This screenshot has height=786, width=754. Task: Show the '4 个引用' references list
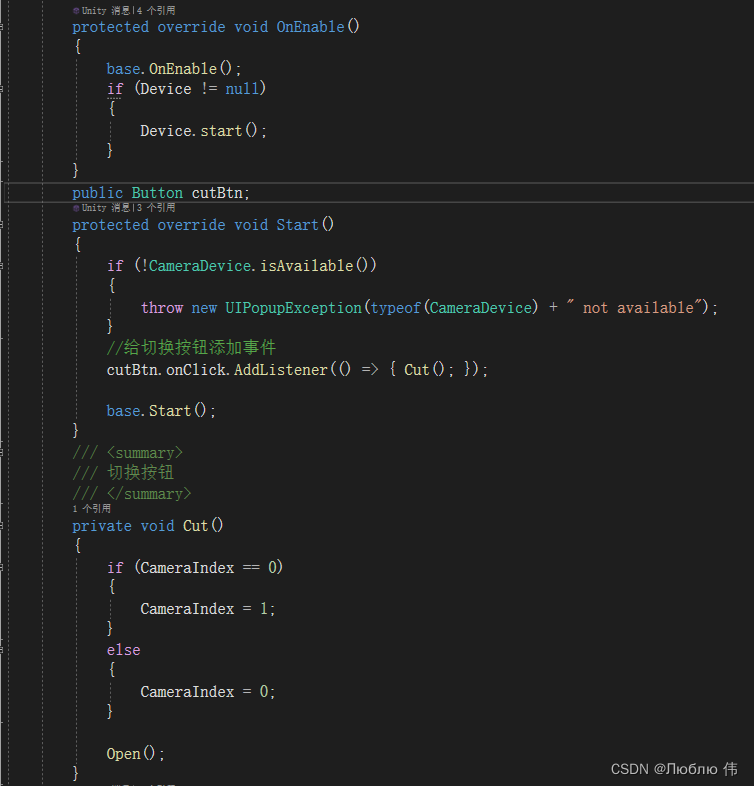[x=155, y=11]
